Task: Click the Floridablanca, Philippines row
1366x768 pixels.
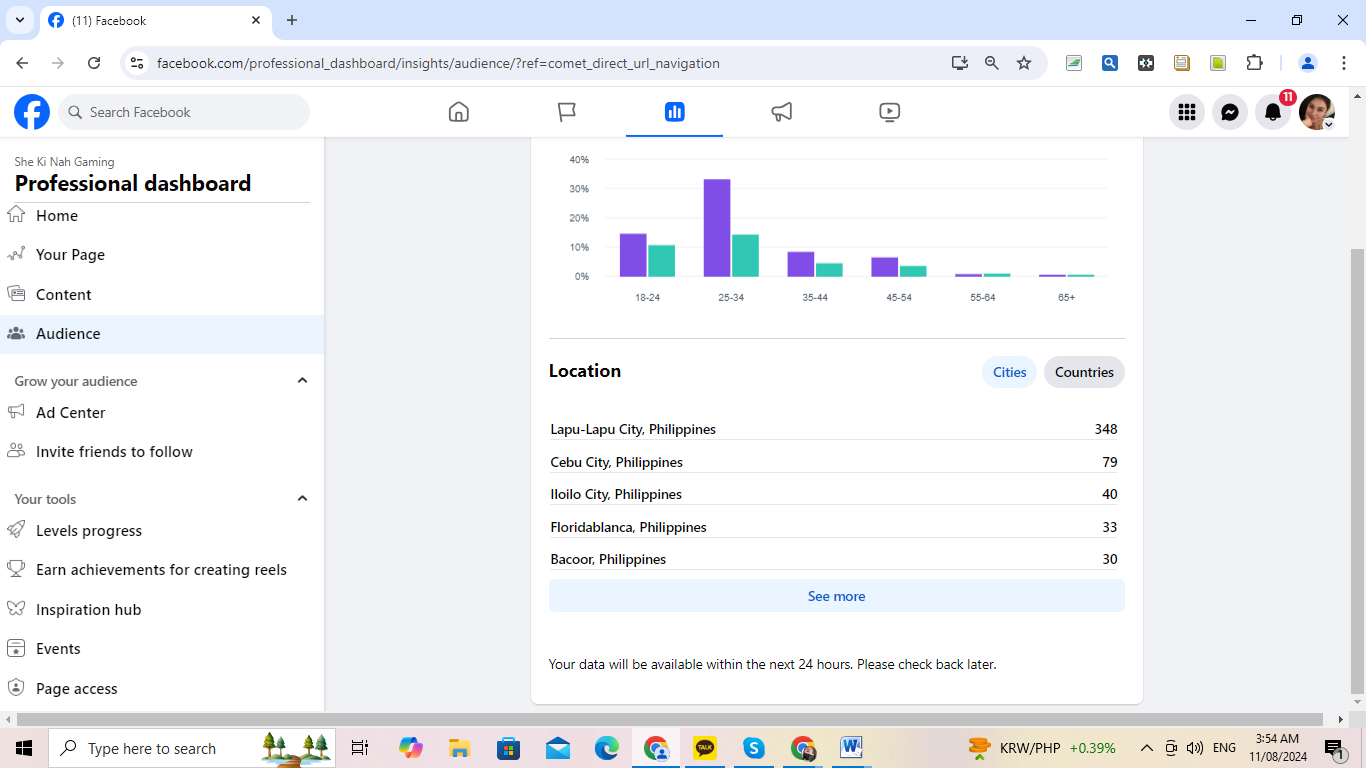Action: pyautogui.click(x=834, y=527)
